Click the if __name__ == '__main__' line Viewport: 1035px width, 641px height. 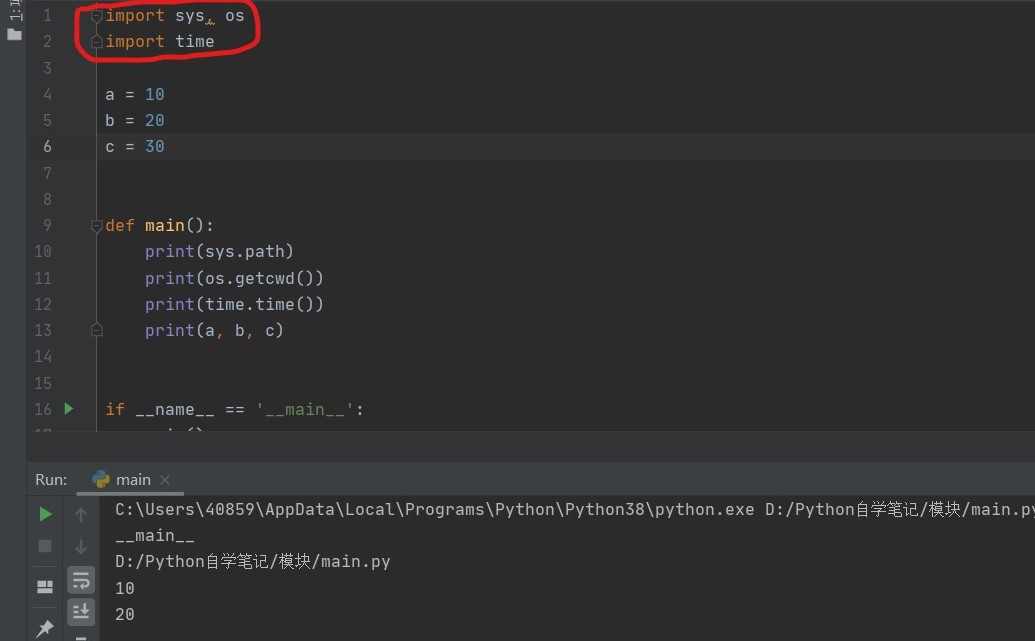pos(234,409)
